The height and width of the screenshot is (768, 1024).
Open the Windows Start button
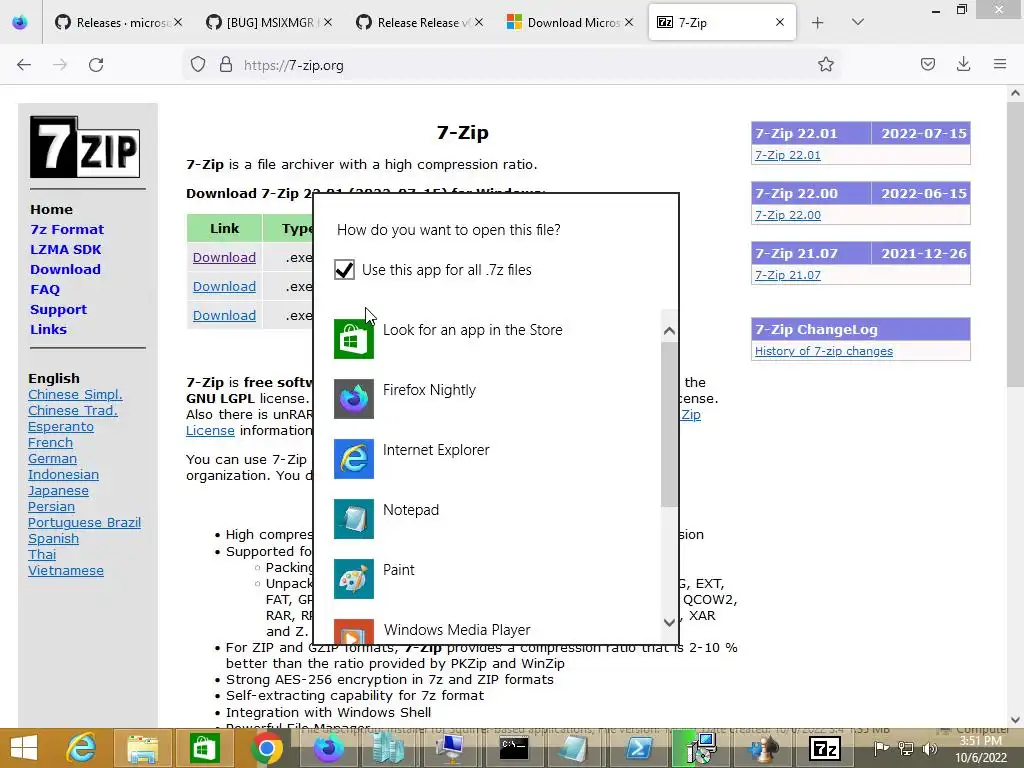24,748
